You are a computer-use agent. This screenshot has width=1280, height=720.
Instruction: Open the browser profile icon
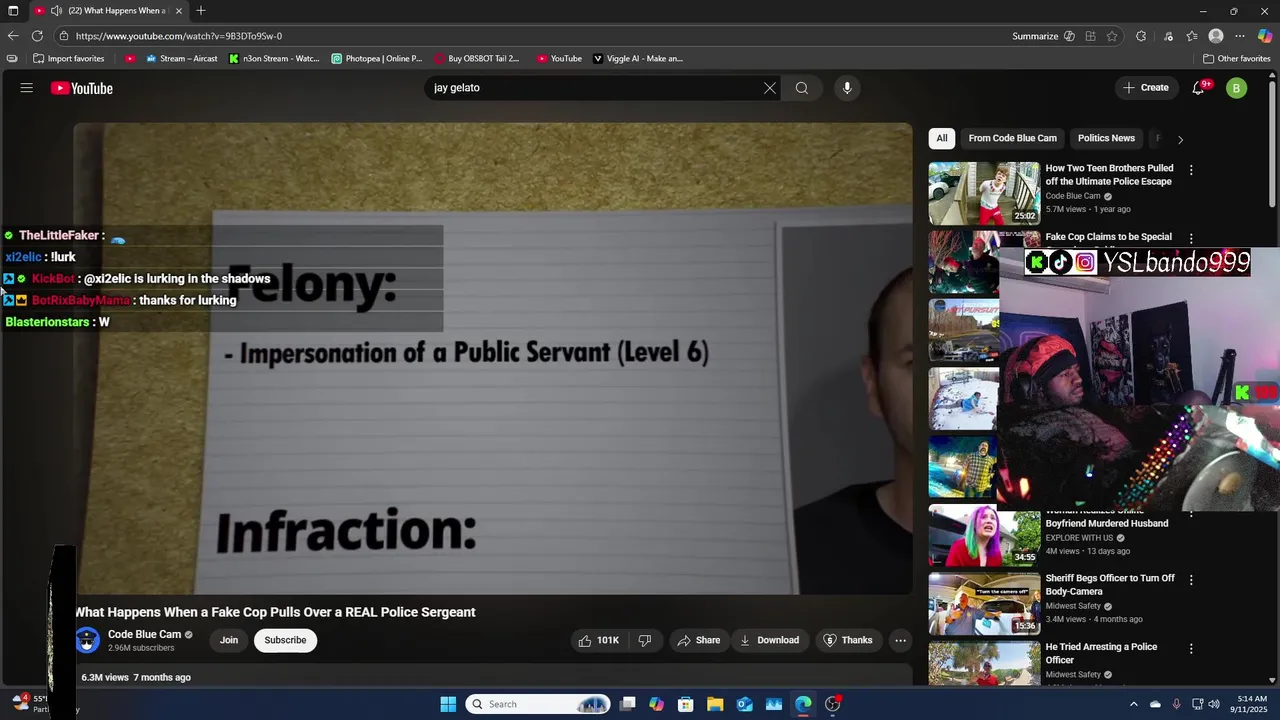coord(1216,36)
